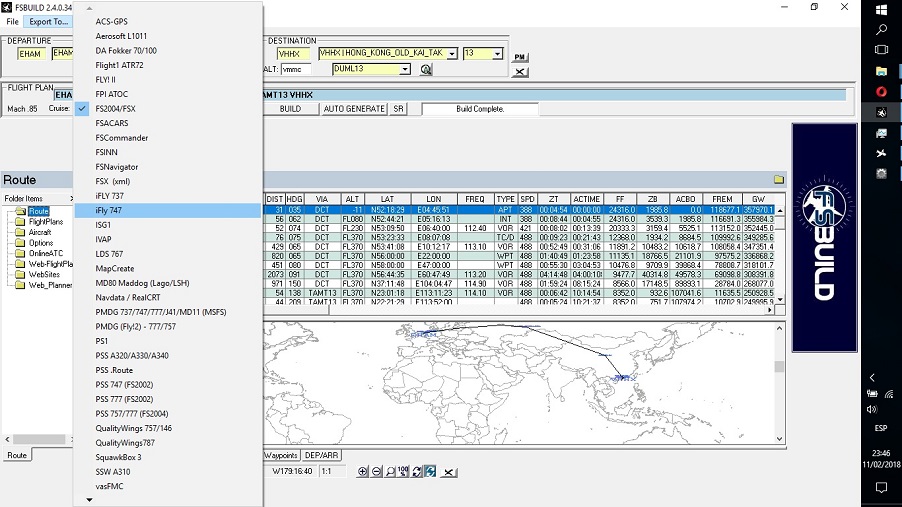Click the monitor app icon in taskbar
Screen dimensions: 902x507
click(x=881, y=133)
